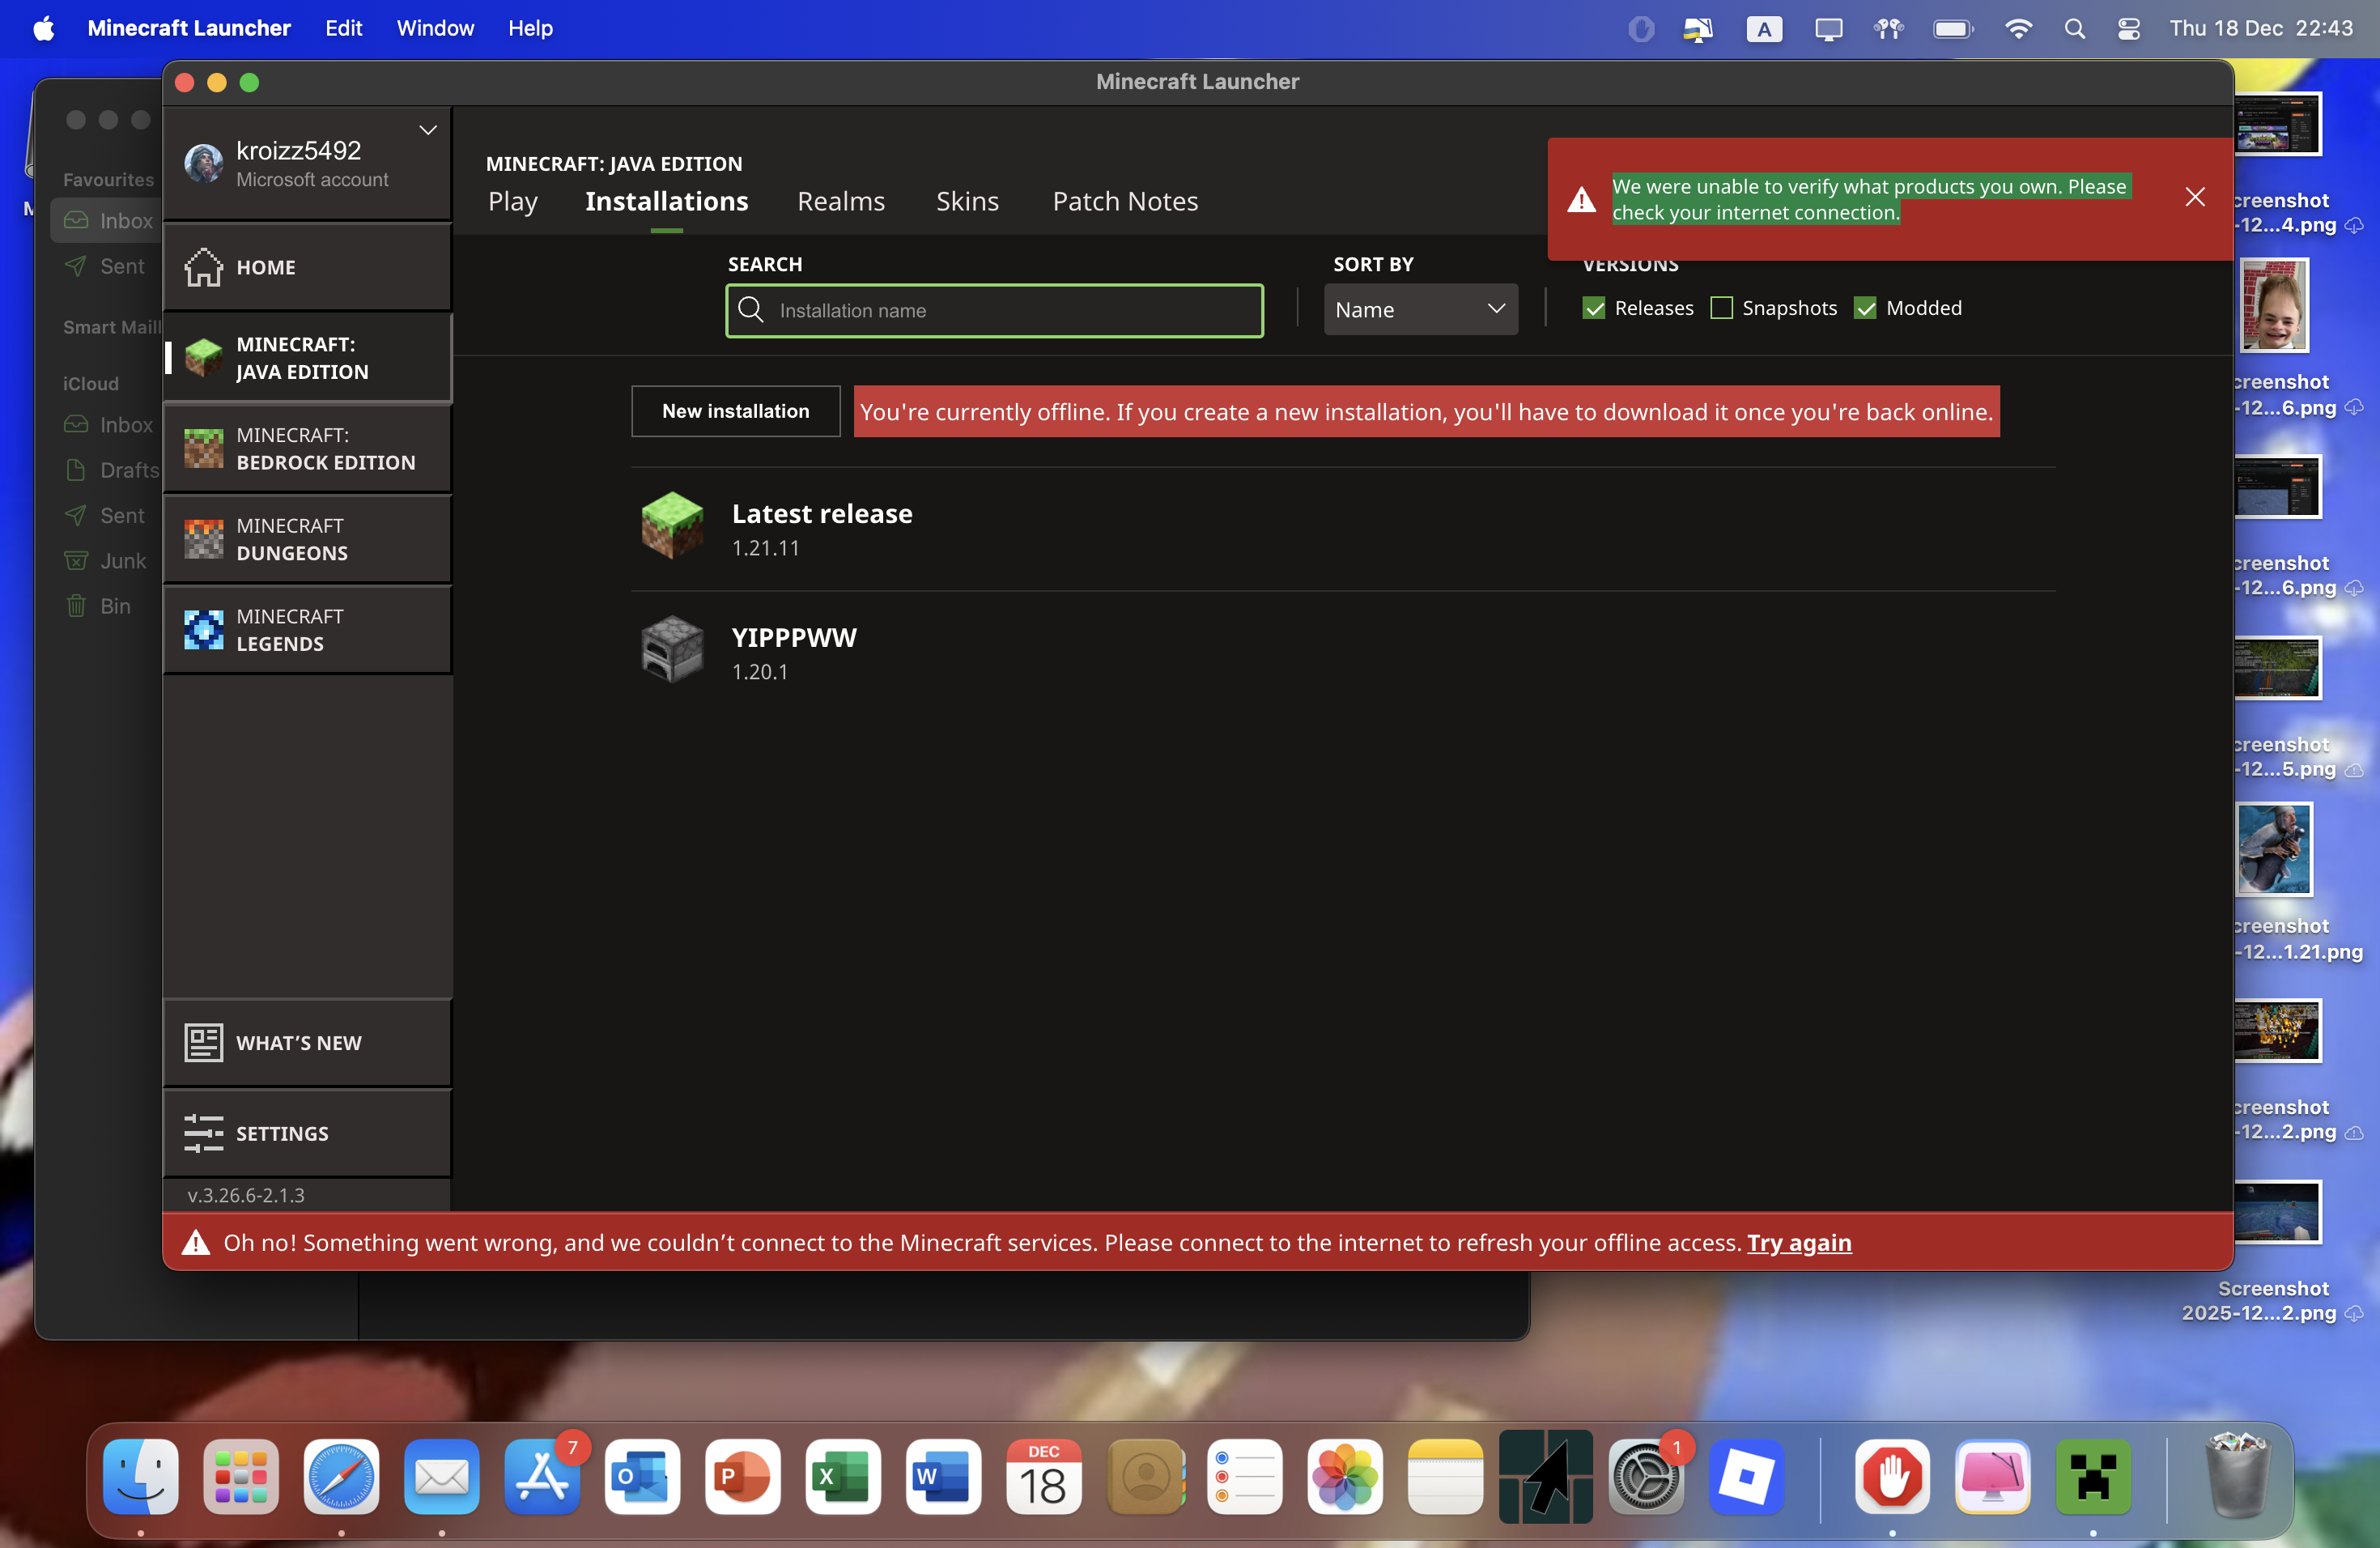Select Minecraft Dungeons icon in sidebar
The image size is (2380, 1548).
coord(203,539)
